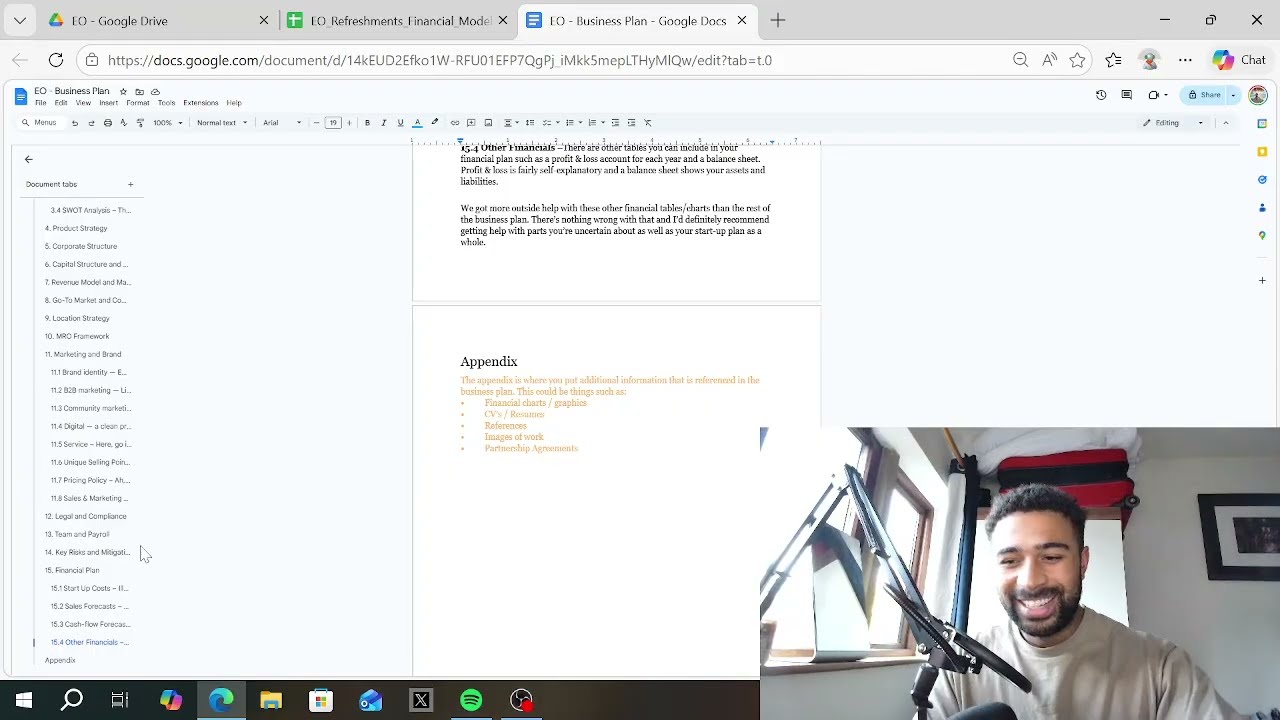Jump to Appendix in outline
Screen dimensions: 1280x720
click(x=60, y=660)
